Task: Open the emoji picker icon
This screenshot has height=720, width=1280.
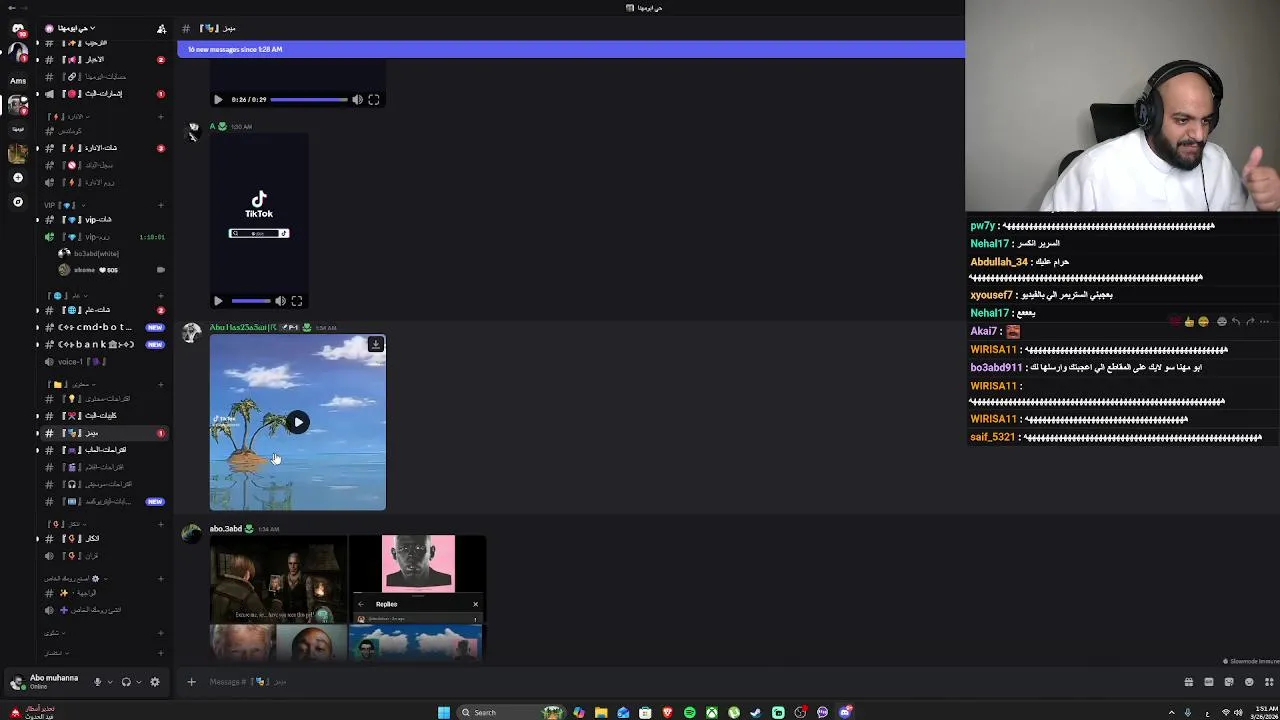Action: pos(1249,682)
